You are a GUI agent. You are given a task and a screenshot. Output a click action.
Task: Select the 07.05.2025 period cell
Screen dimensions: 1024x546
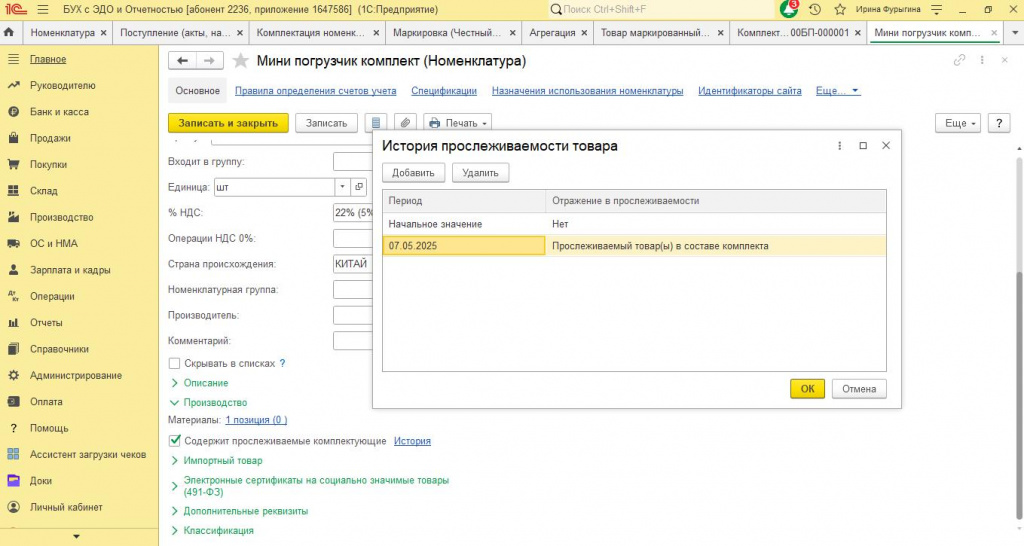(x=464, y=246)
